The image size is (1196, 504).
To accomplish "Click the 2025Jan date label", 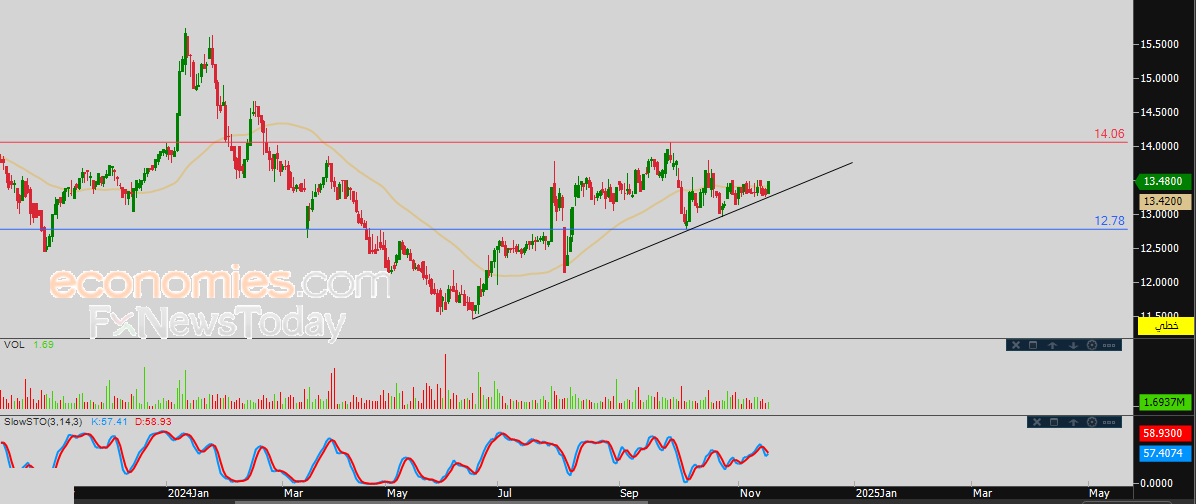I will click(x=875, y=494).
